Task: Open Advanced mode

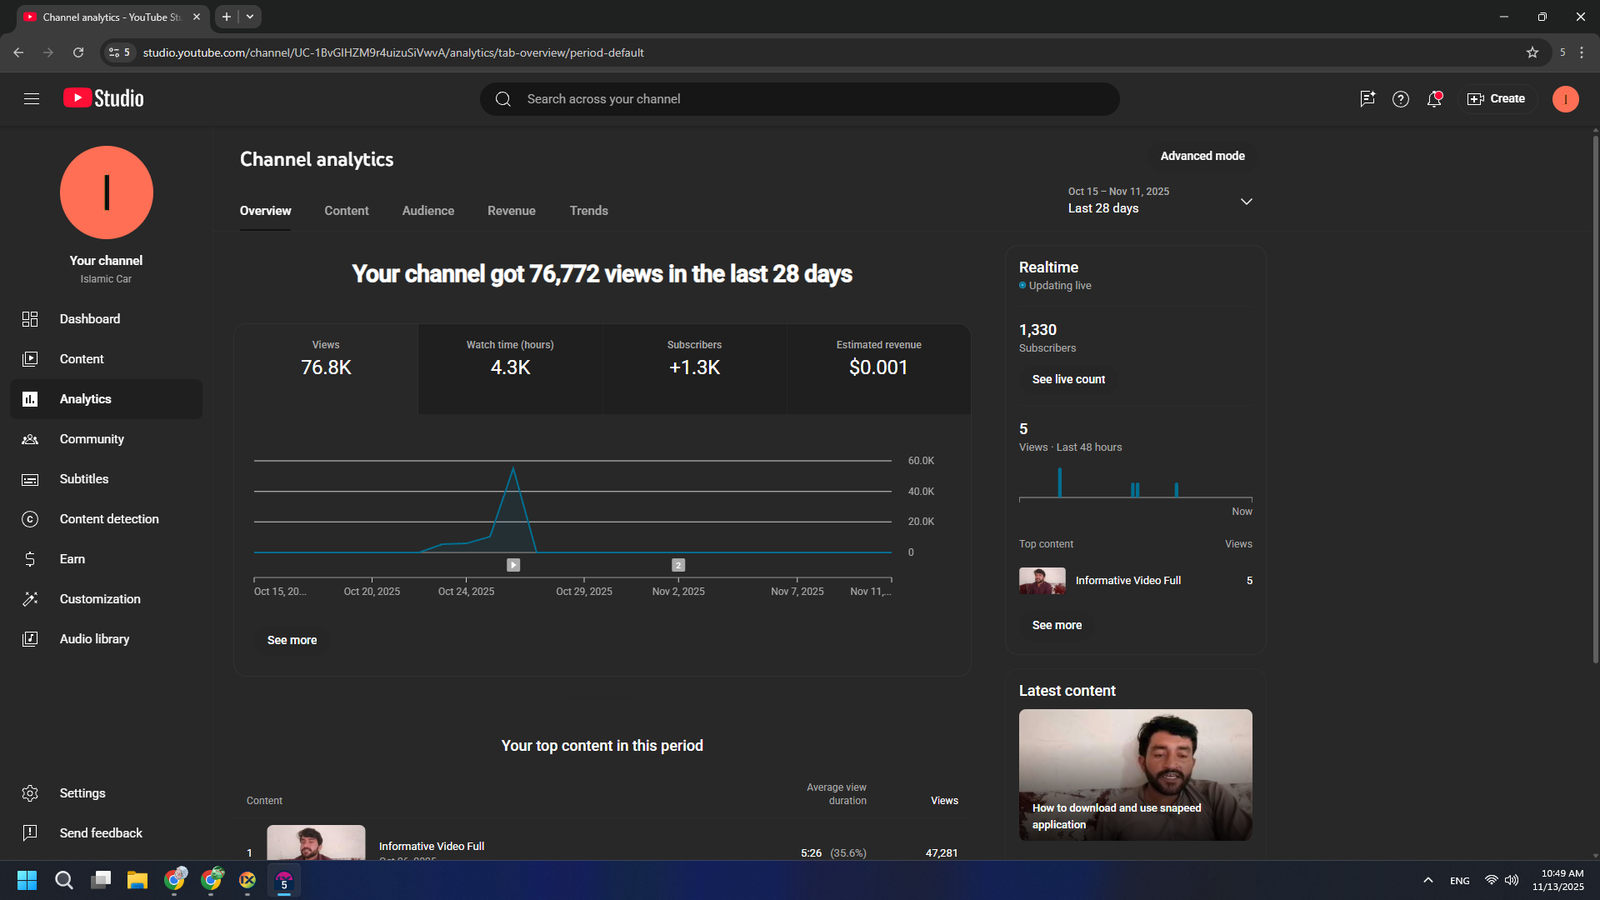Action: click(1202, 156)
